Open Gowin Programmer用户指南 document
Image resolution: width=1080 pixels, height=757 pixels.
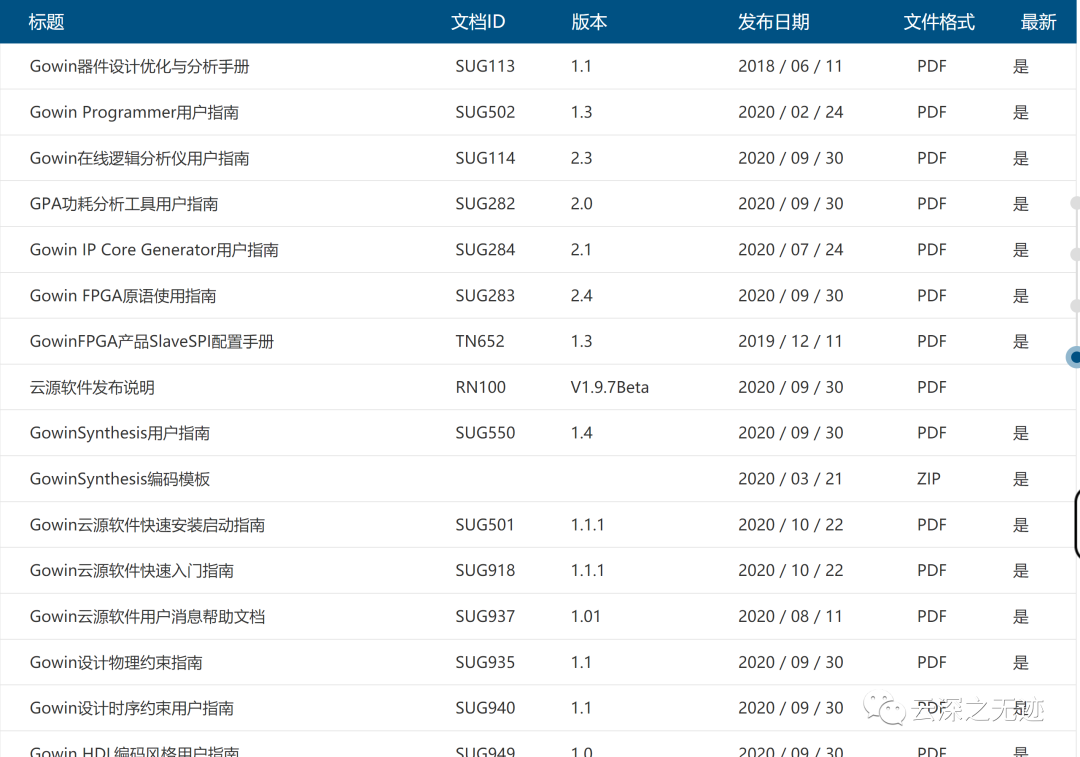134,112
